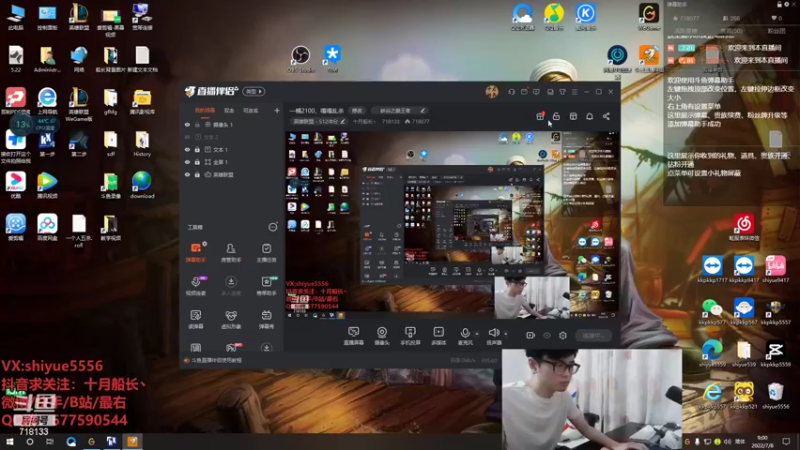Edit the 英雄联盟 category pencil
Screen dimensions: 800x450
(343, 121)
